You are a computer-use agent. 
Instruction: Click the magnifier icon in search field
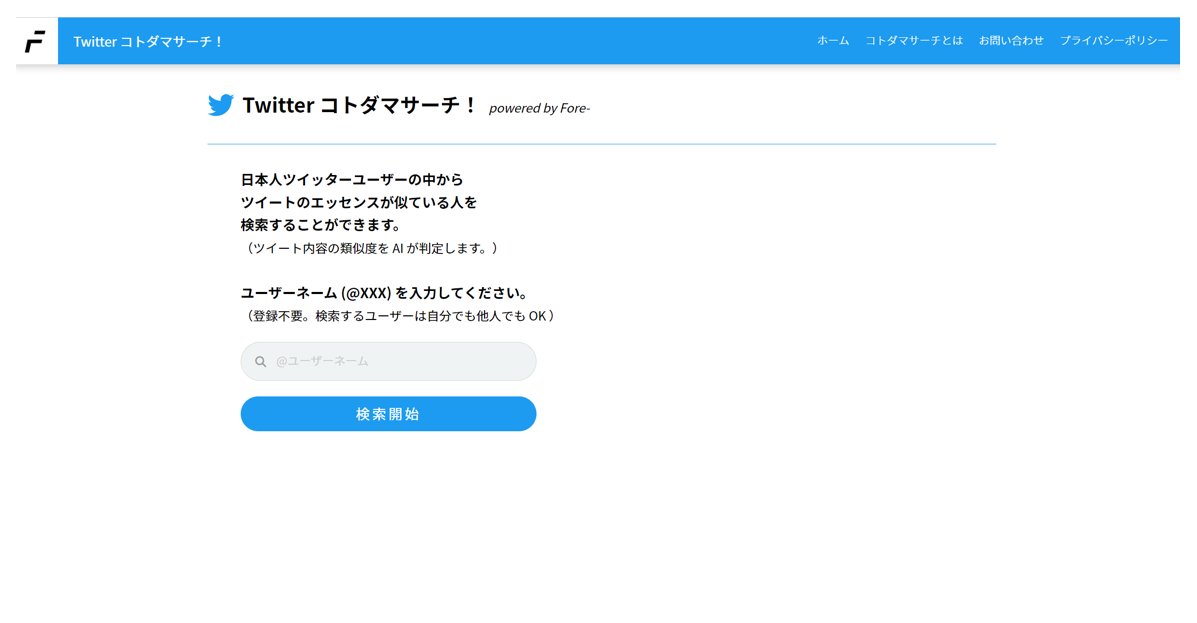pos(260,362)
